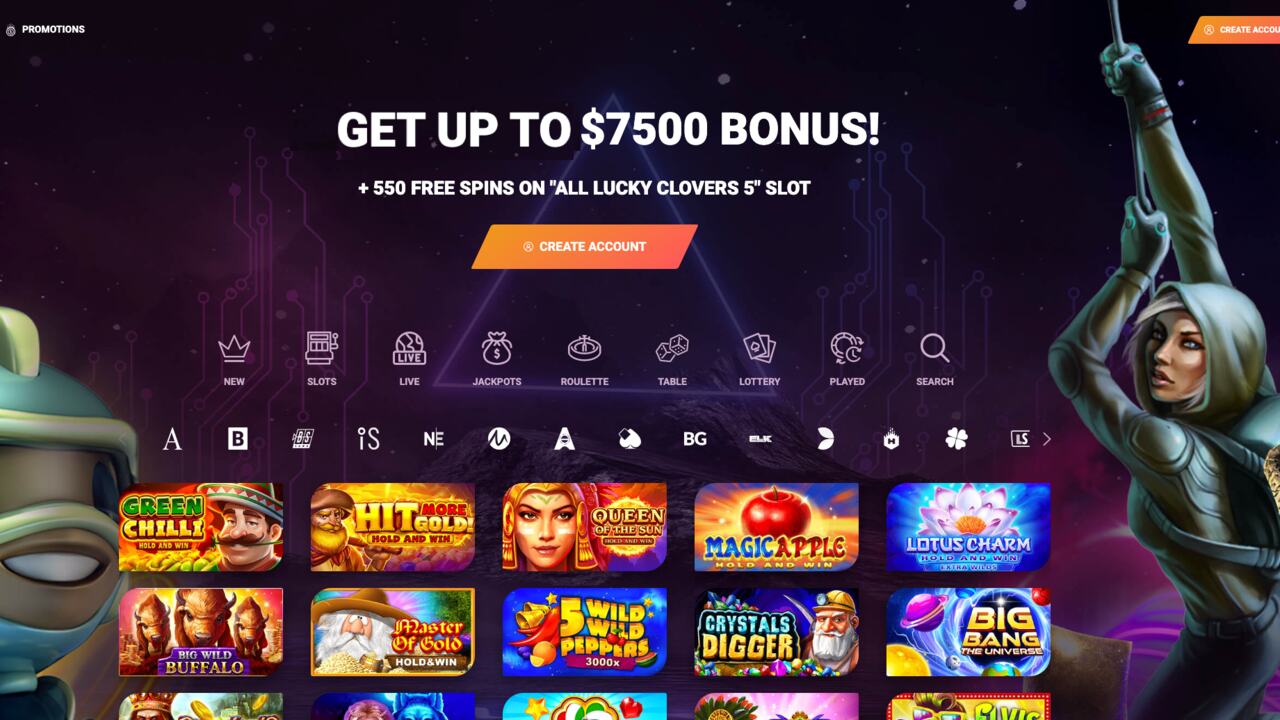Click the central Create Account button
Viewport: 1280px width, 720px height.
pyautogui.click(x=585, y=246)
